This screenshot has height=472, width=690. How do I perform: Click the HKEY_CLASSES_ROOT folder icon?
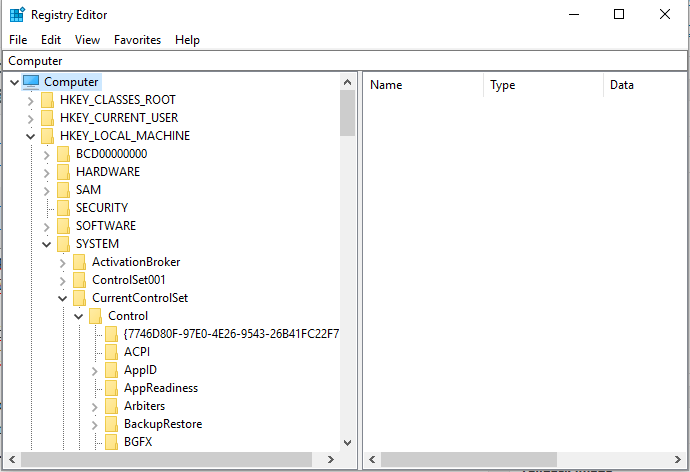(48, 100)
